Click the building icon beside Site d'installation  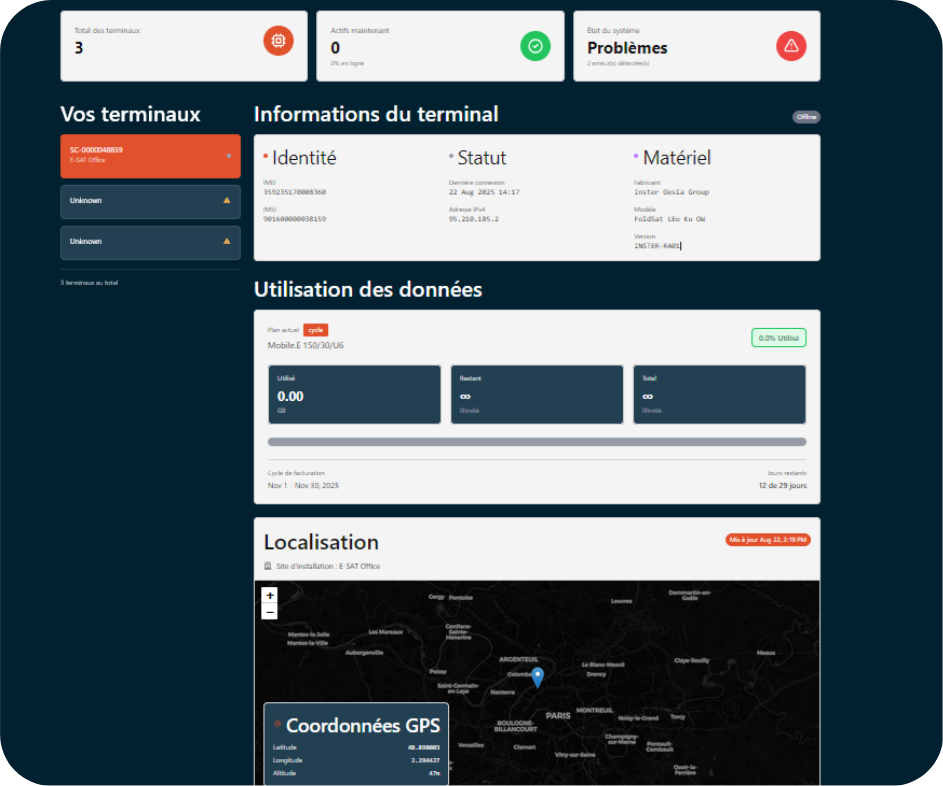click(268, 566)
